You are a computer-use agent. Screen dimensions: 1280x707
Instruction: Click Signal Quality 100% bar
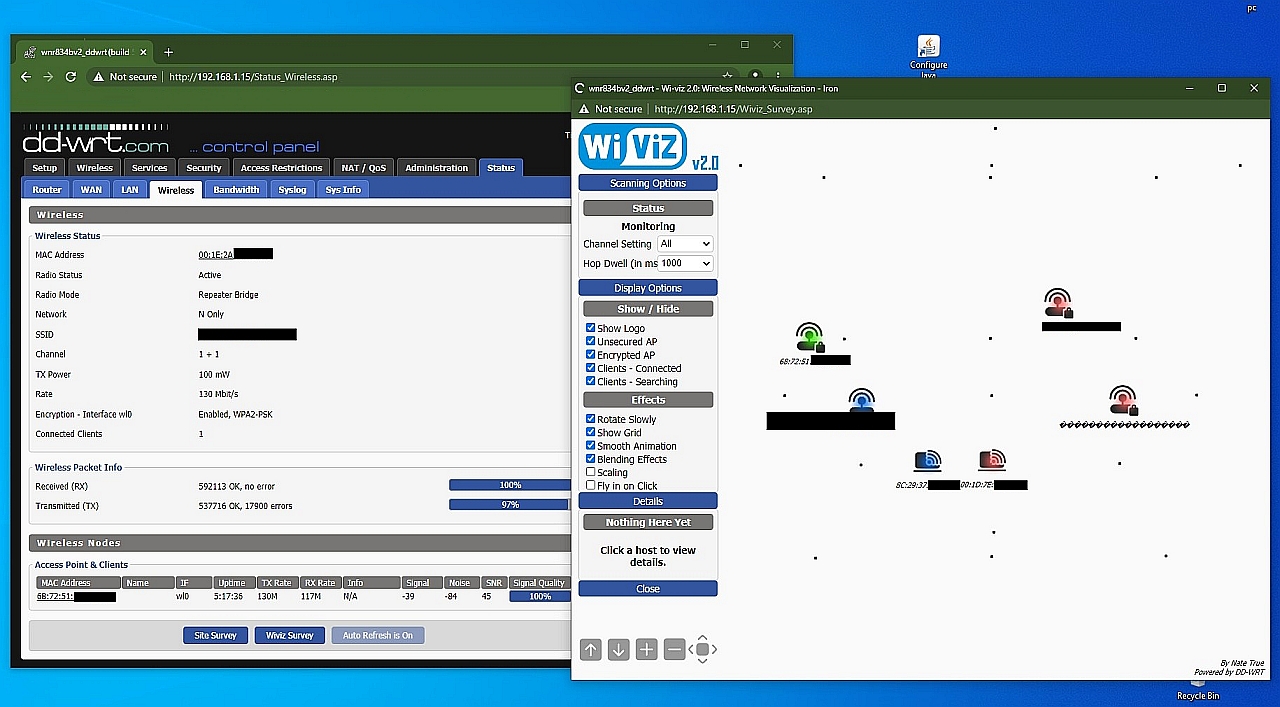pyautogui.click(x=540, y=597)
